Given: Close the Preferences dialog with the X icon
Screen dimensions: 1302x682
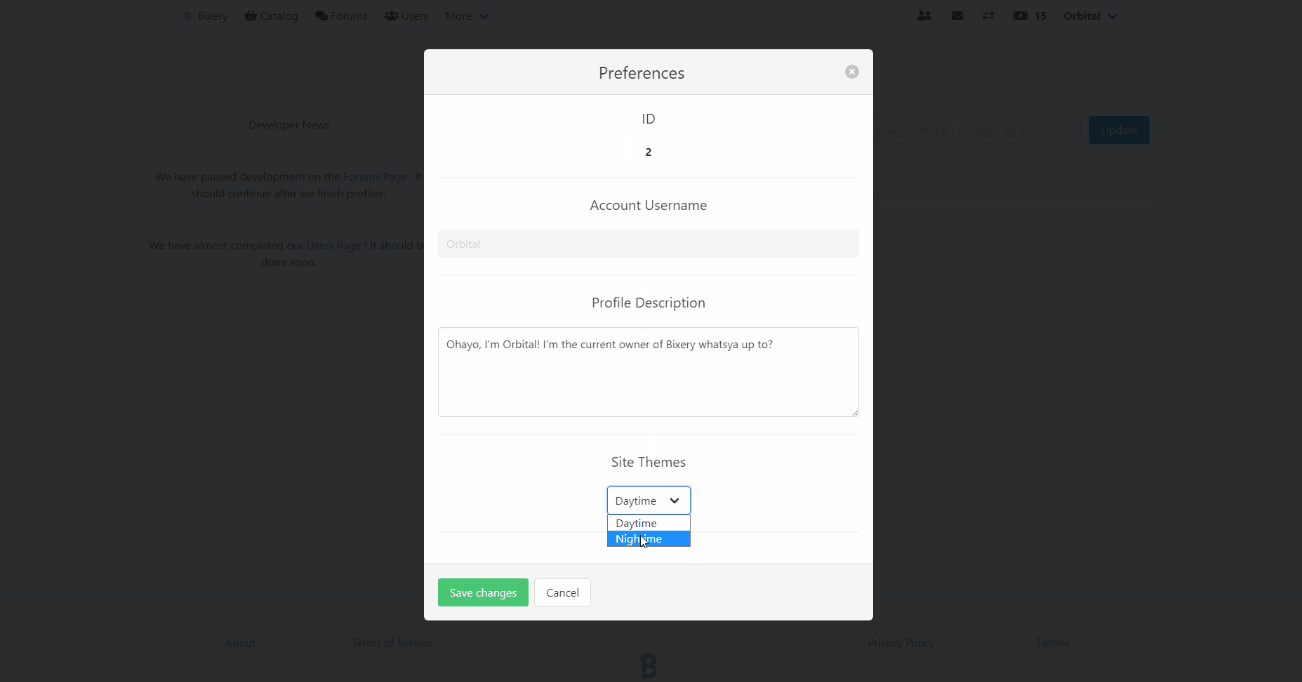Looking at the screenshot, I should pyautogui.click(x=852, y=72).
